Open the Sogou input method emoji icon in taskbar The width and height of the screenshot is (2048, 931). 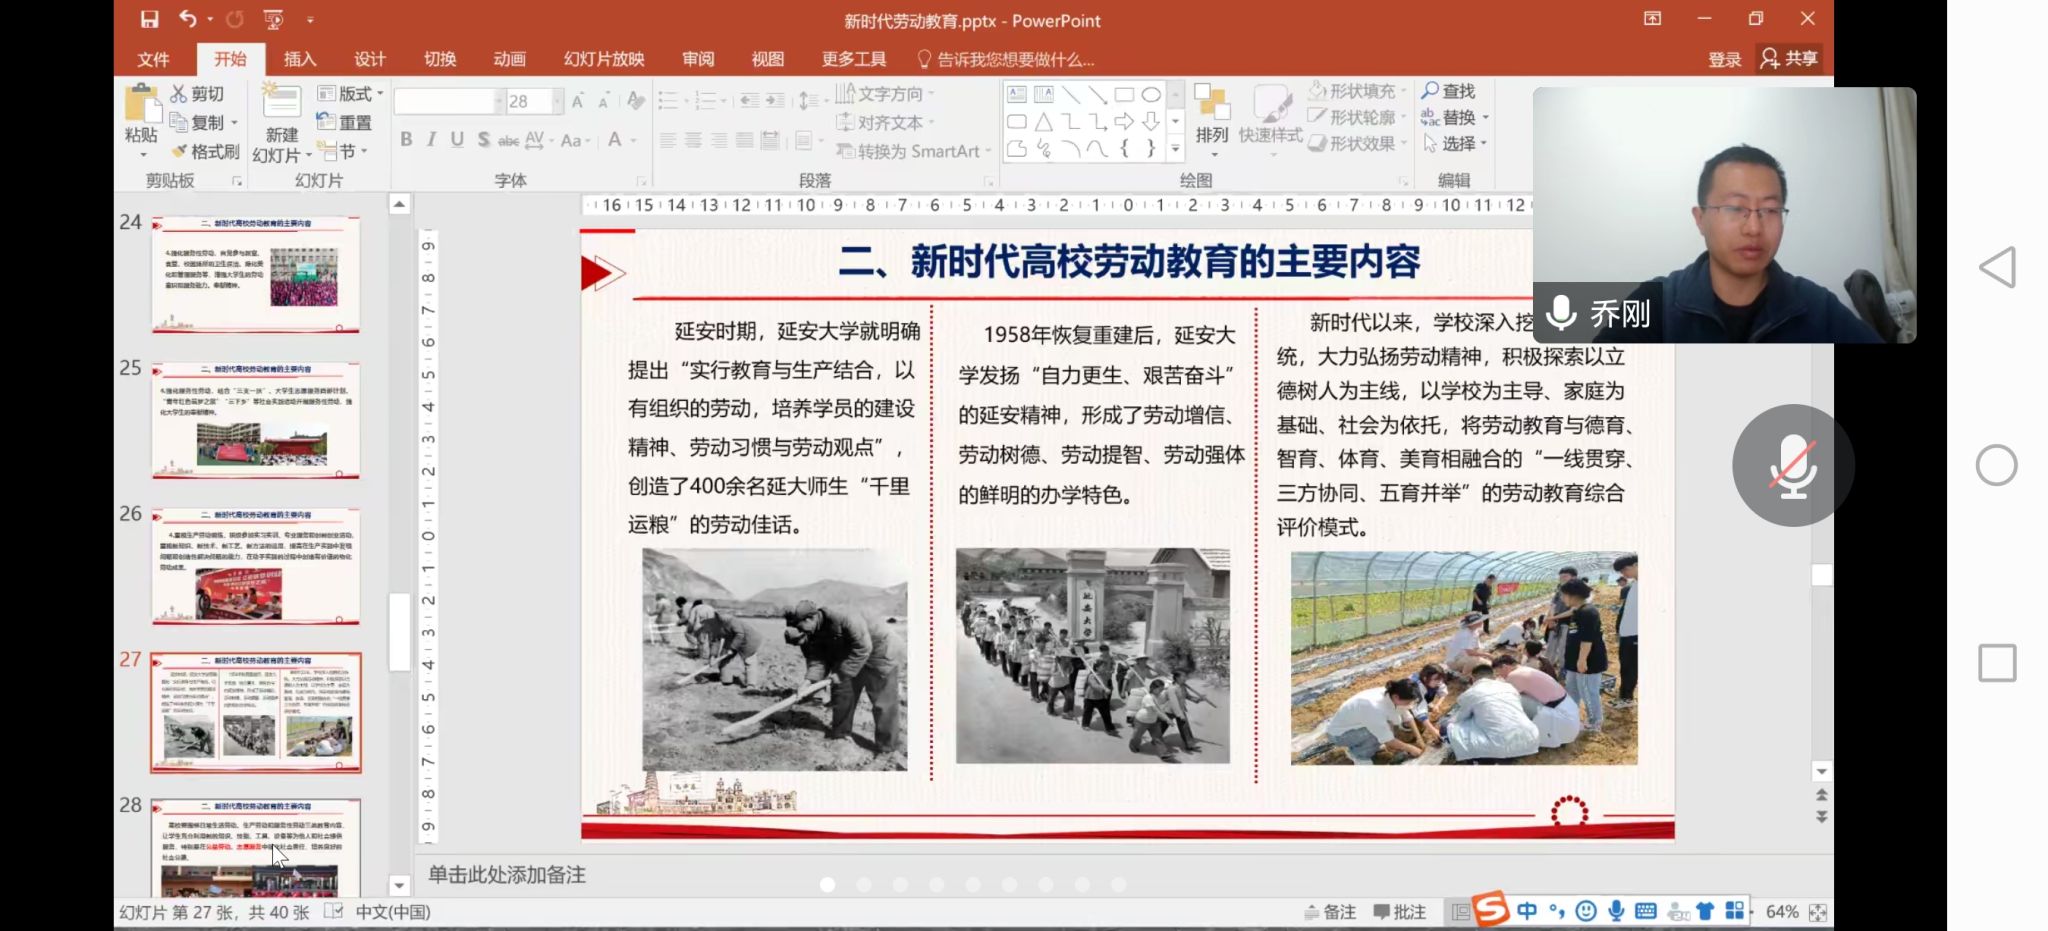(x=1586, y=911)
